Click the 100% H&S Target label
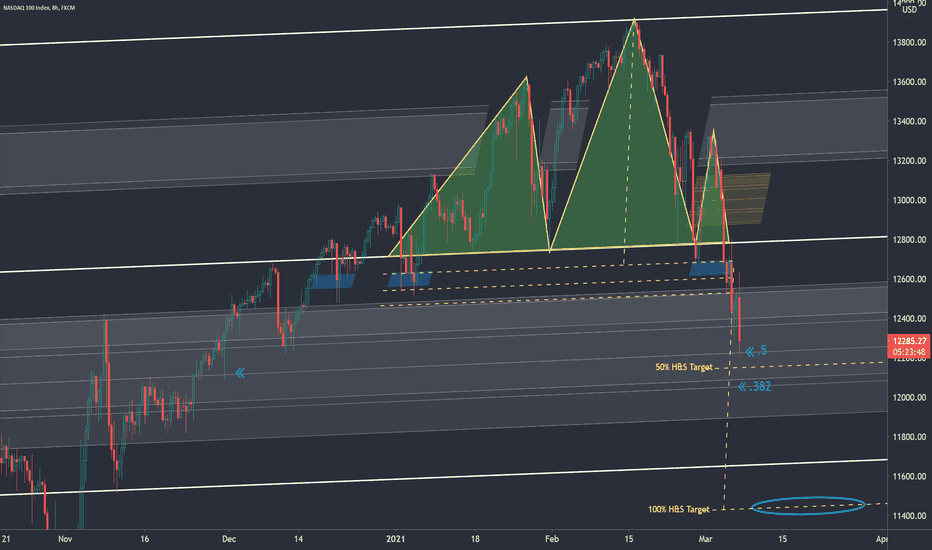Image resolution: width=932 pixels, height=550 pixels. pyautogui.click(x=678, y=509)
